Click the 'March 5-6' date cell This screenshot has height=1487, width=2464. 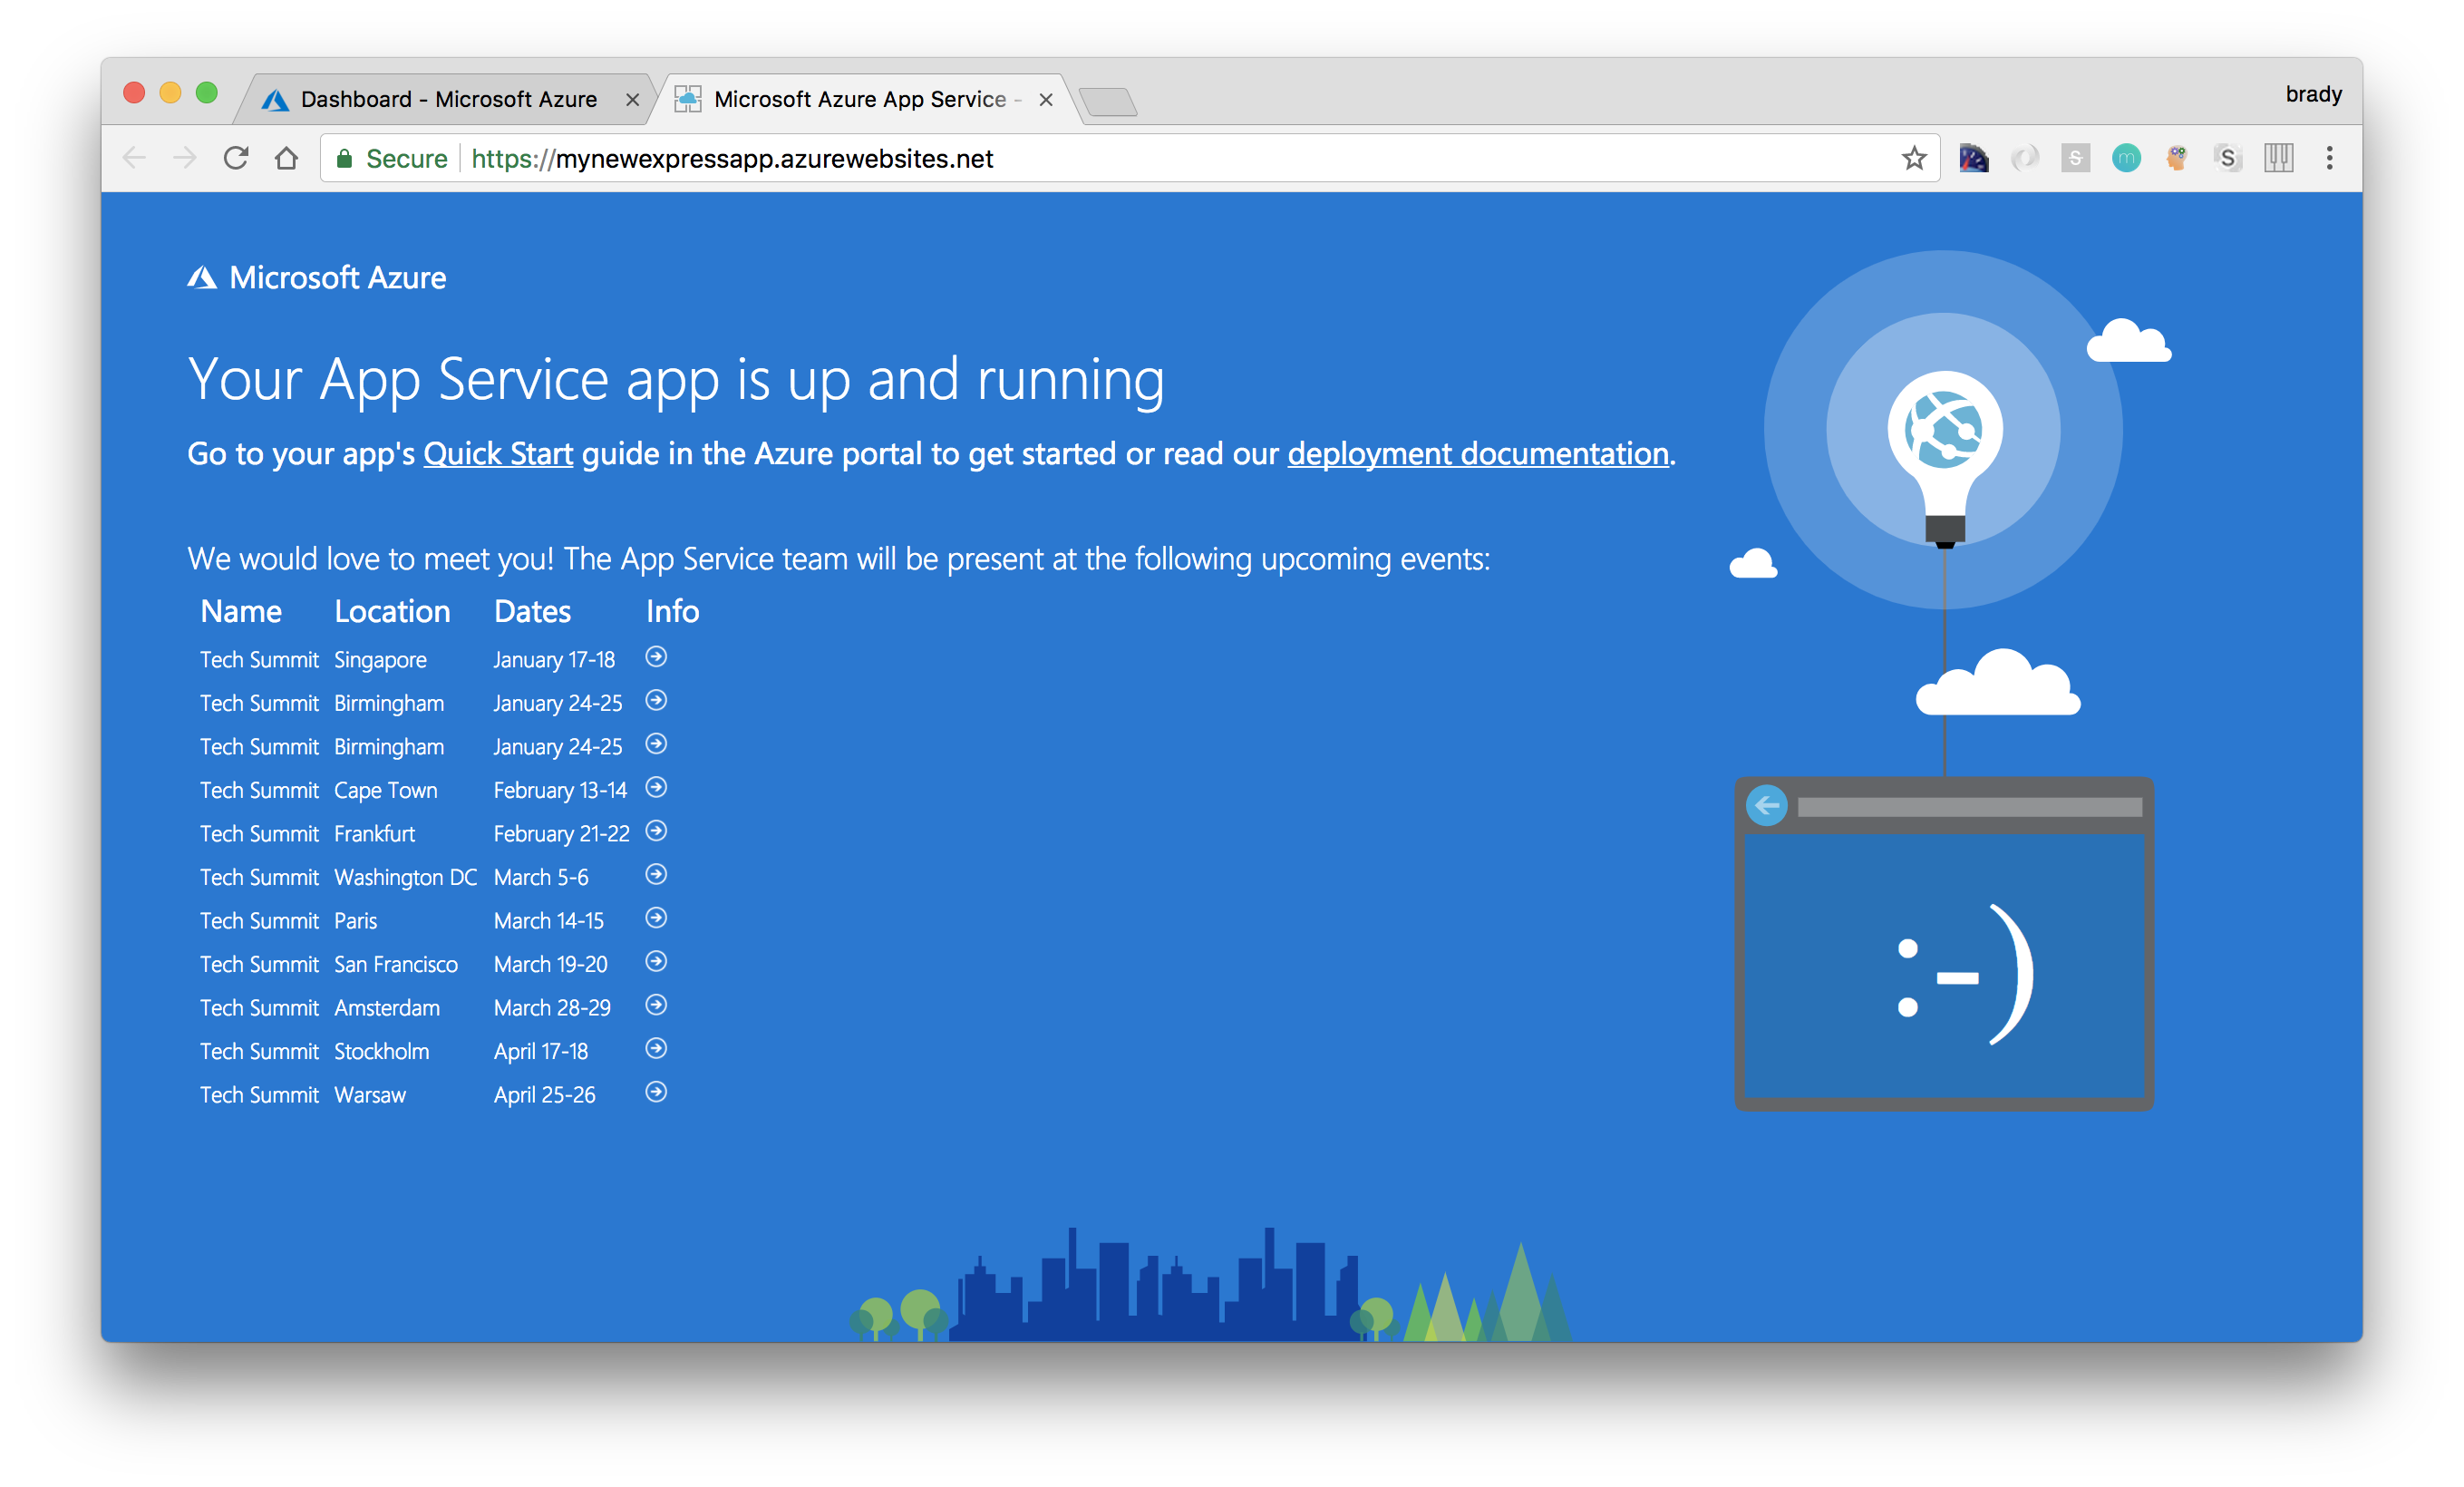[x=541, y=877]
